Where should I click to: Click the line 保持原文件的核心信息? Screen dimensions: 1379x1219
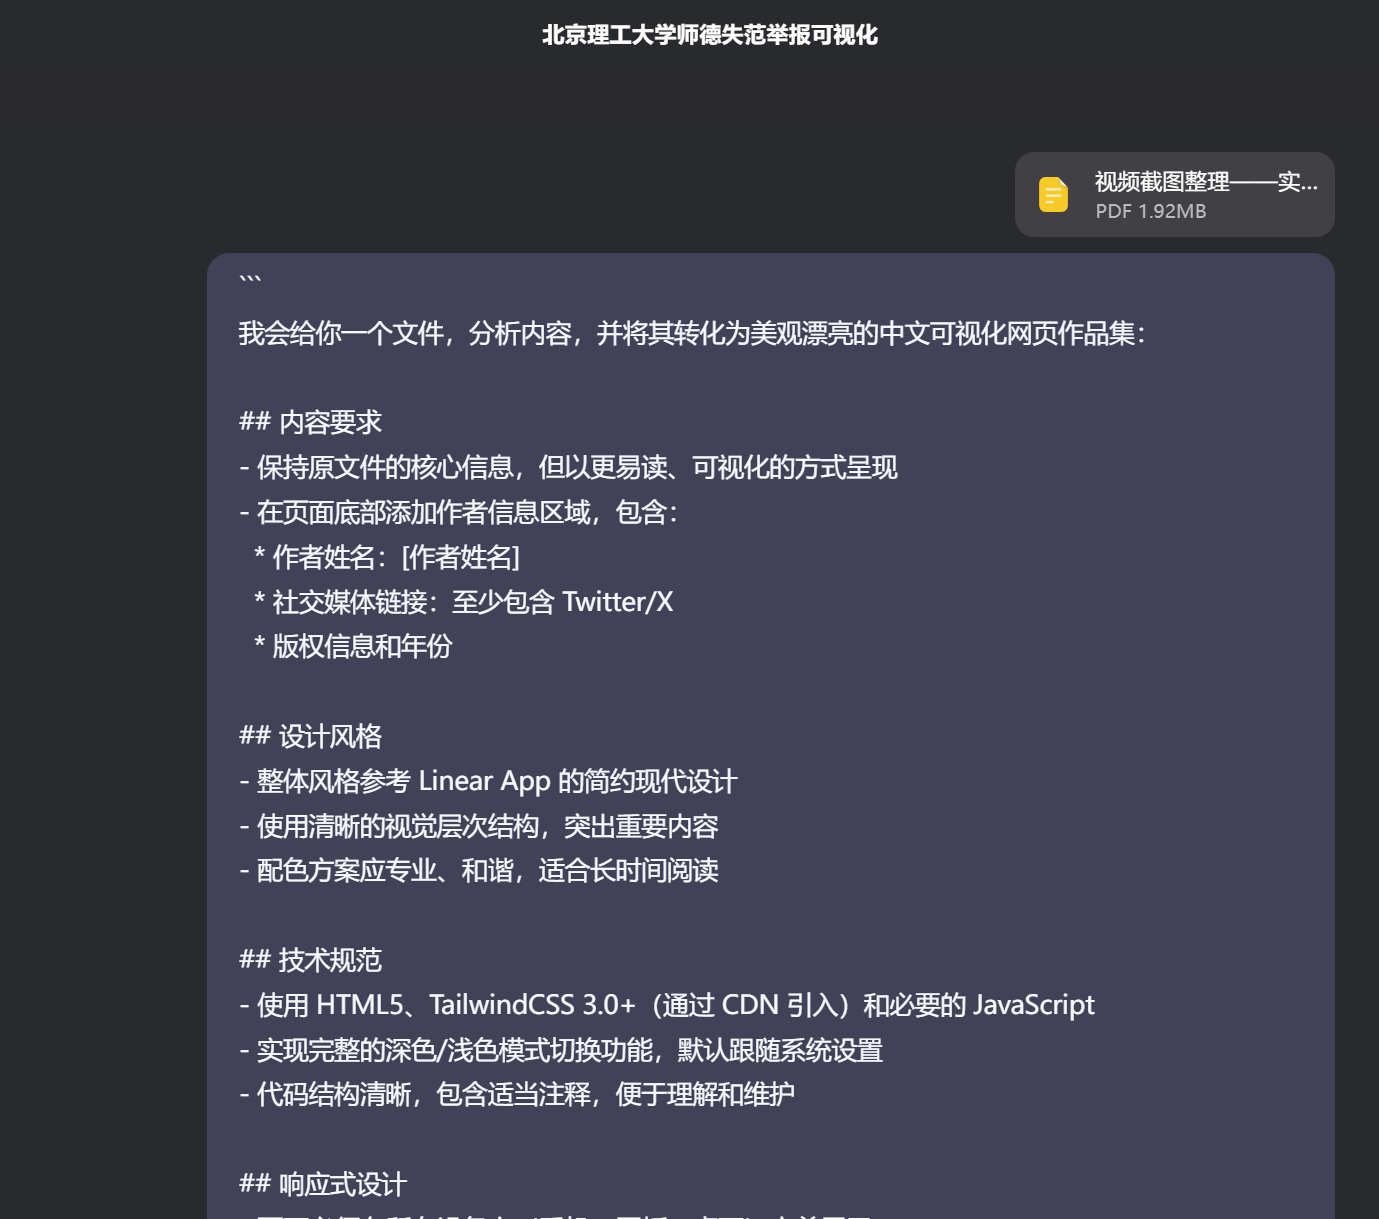568,467
